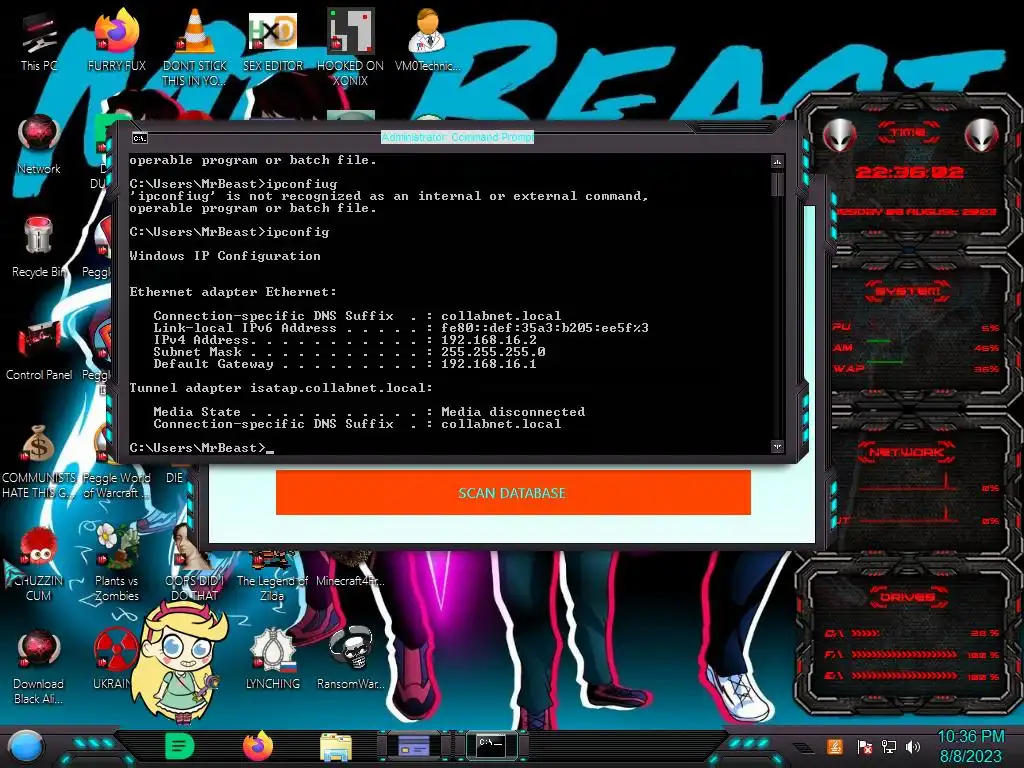The image size is (1024, 768).
Task: Click the volume speaker tray icon
Action: [x=913, y=746]
